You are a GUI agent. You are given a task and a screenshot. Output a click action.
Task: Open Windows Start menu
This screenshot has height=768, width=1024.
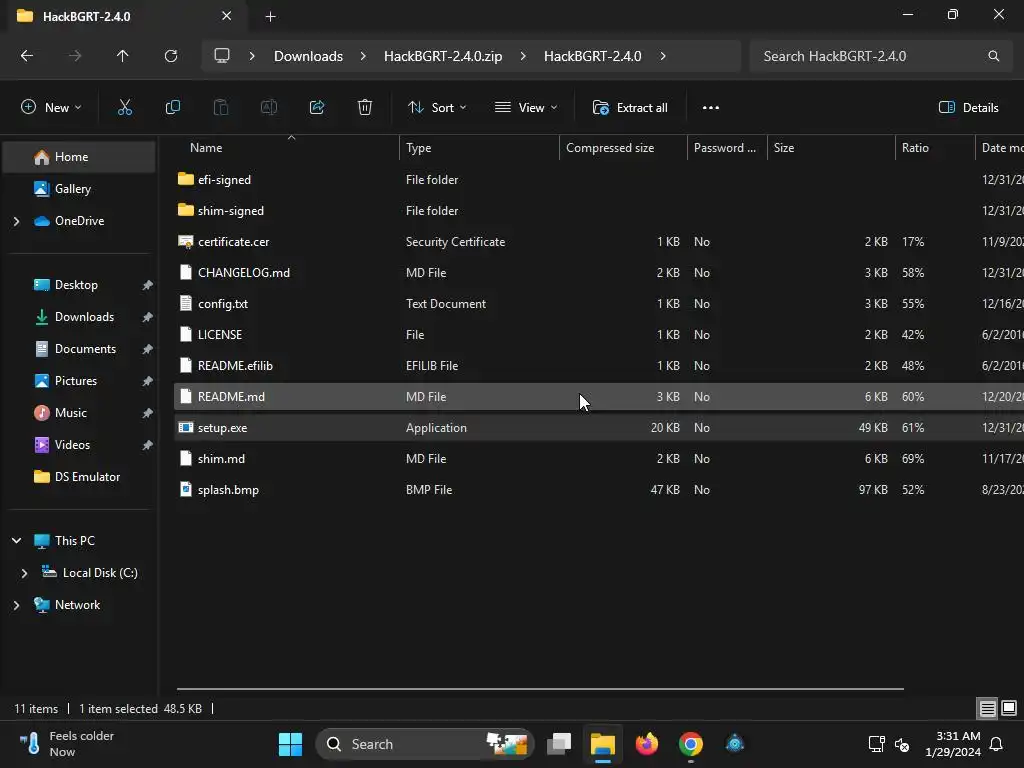[290, 744]
